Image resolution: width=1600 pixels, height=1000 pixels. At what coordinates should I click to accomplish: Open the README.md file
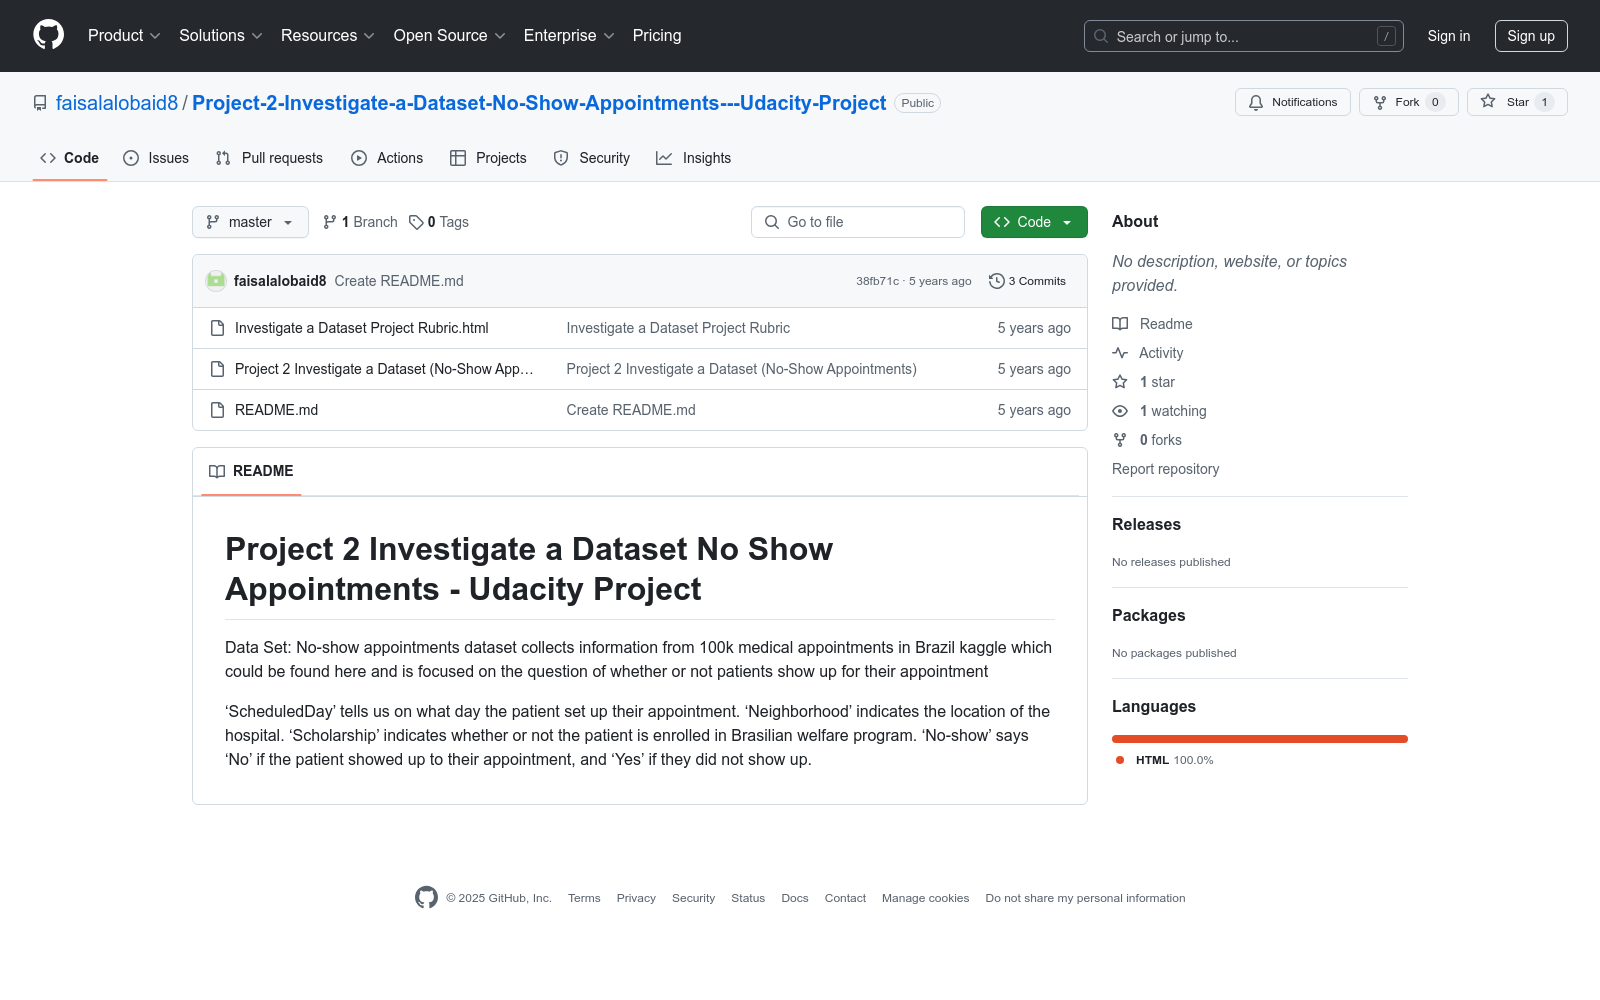tap(276, 410)
